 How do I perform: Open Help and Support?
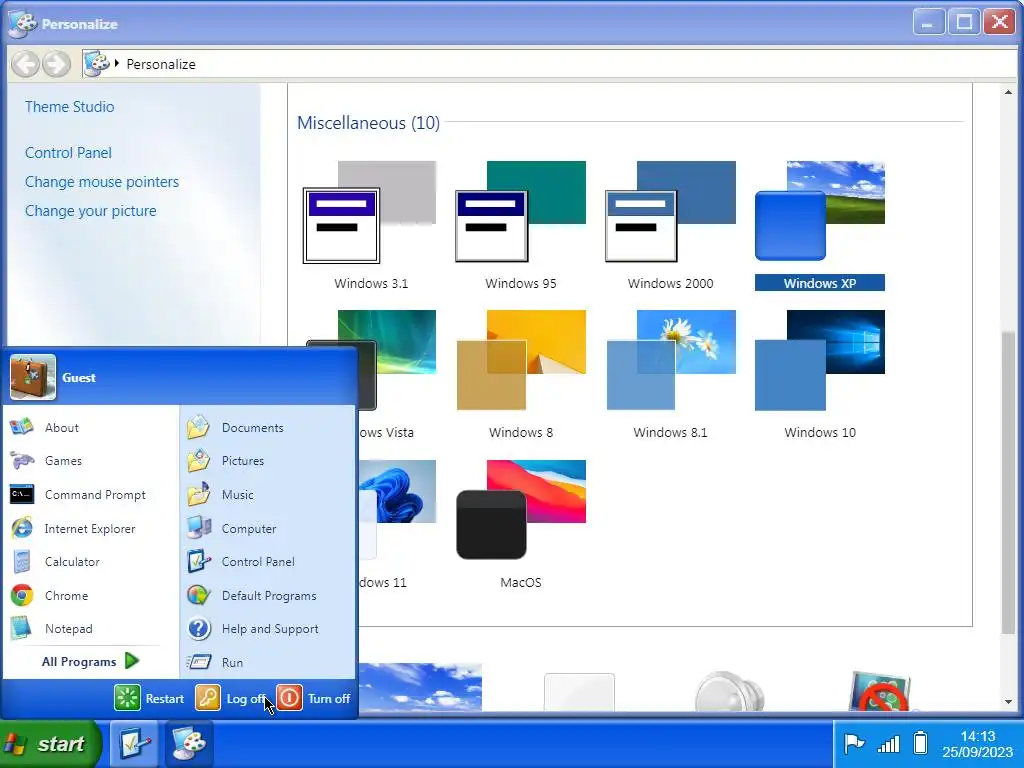coord(268,629)
